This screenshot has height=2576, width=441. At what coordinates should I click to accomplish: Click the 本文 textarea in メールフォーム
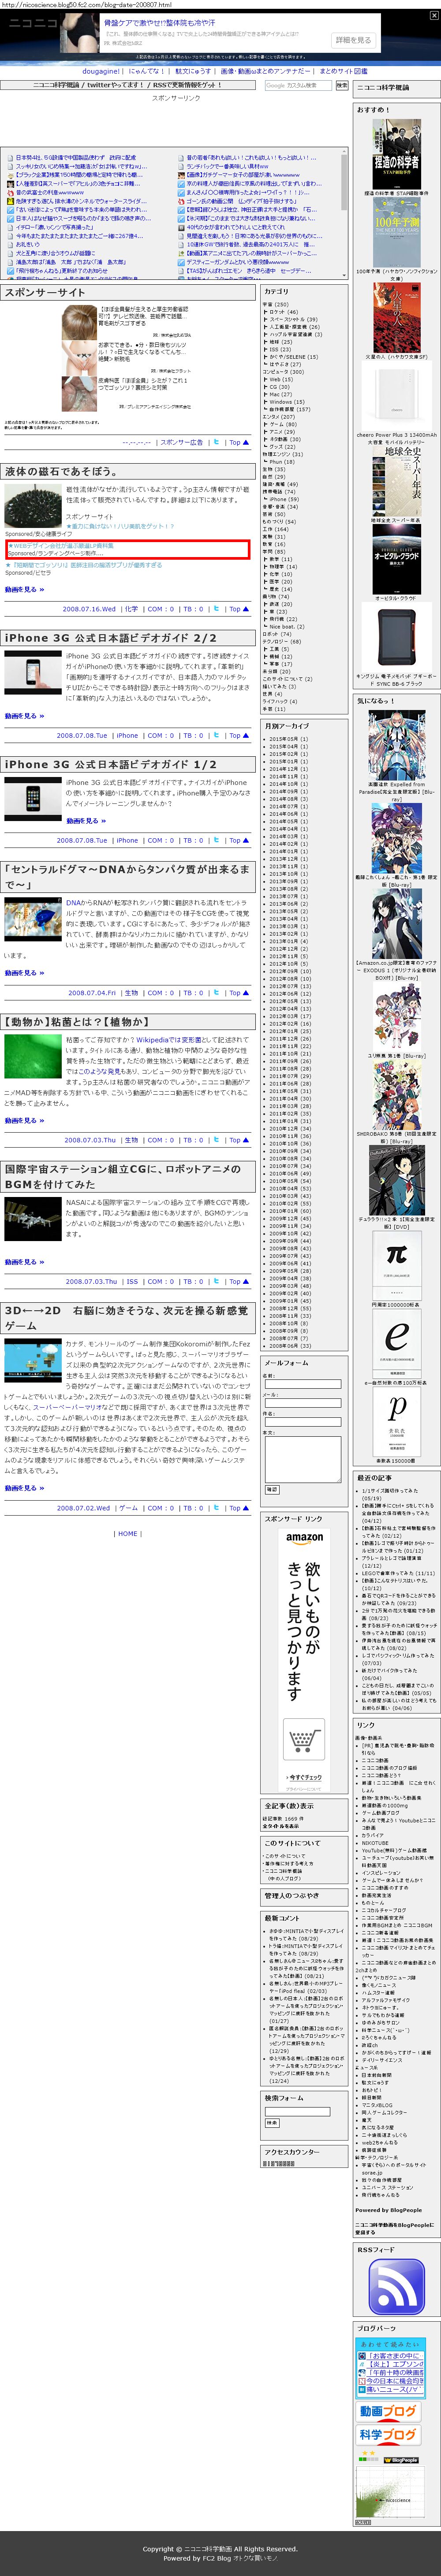(303, 1459)
